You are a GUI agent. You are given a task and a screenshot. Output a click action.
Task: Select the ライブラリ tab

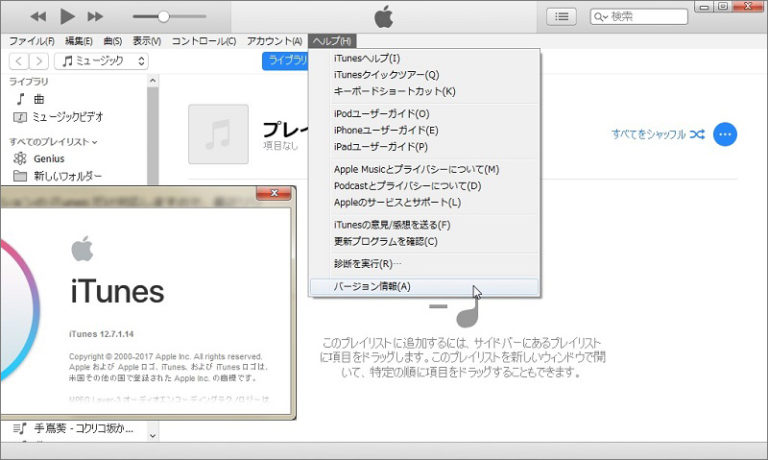[x=286, y=61]
